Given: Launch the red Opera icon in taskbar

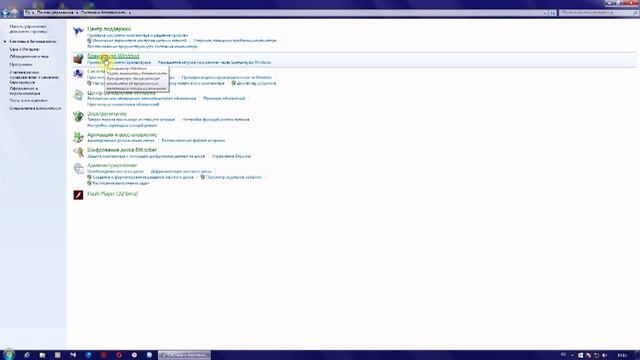Looking at the screenshot, I should [x=119, y=355].
